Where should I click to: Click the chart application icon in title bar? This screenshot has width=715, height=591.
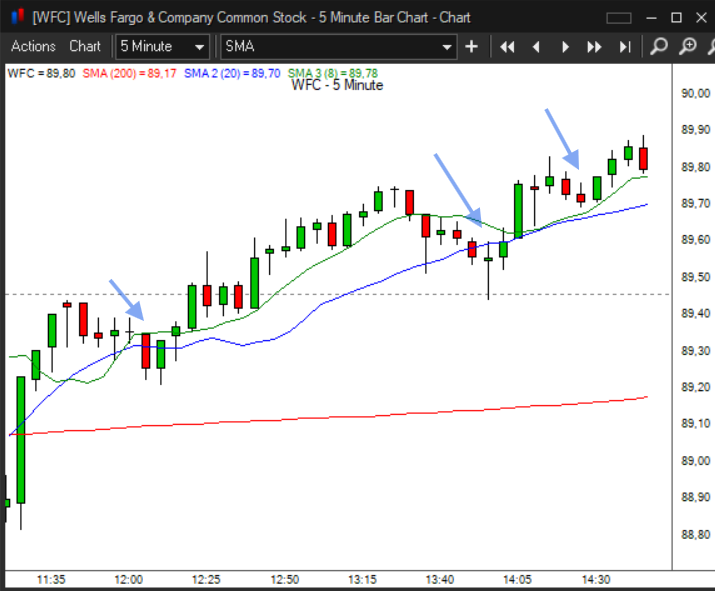coord(17,17)
